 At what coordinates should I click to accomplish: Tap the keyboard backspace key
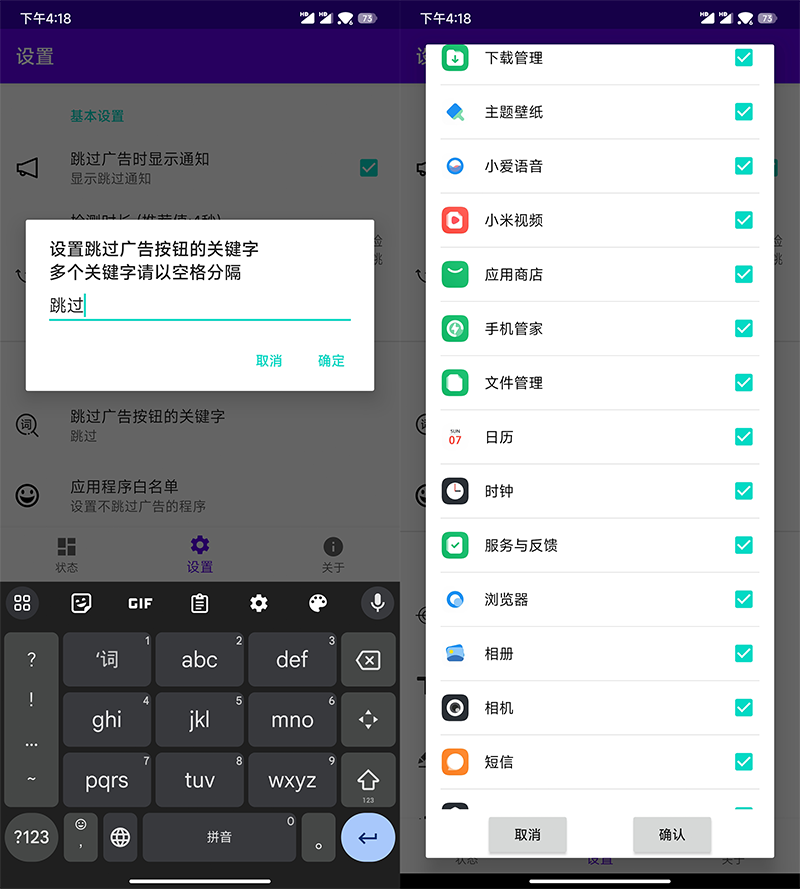(x=368, y=659)
